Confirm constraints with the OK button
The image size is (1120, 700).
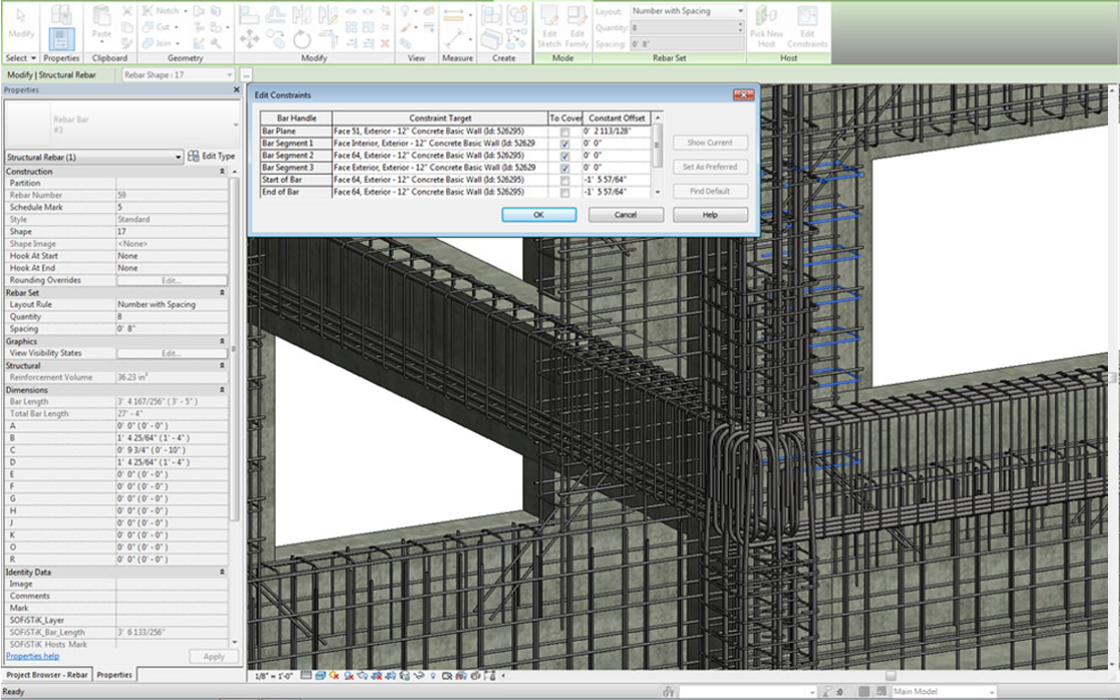click(x=539, y=214)
